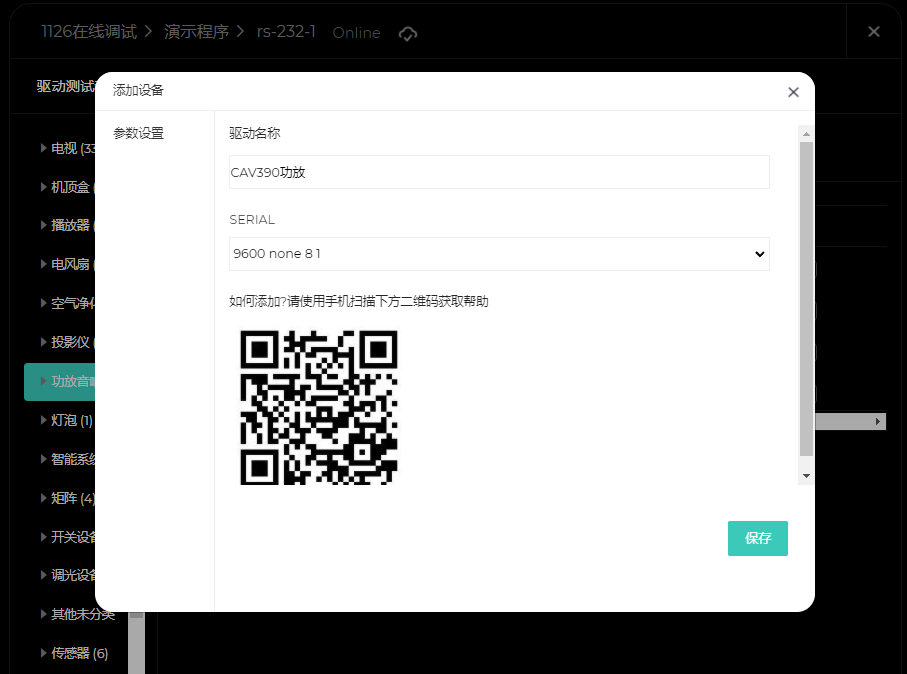Image resolution: width=907 pixels, height=674 pixels.
Task: Select the 灯泡 (1) tree item
Action: pyautogui.click(x=71, y=420)
